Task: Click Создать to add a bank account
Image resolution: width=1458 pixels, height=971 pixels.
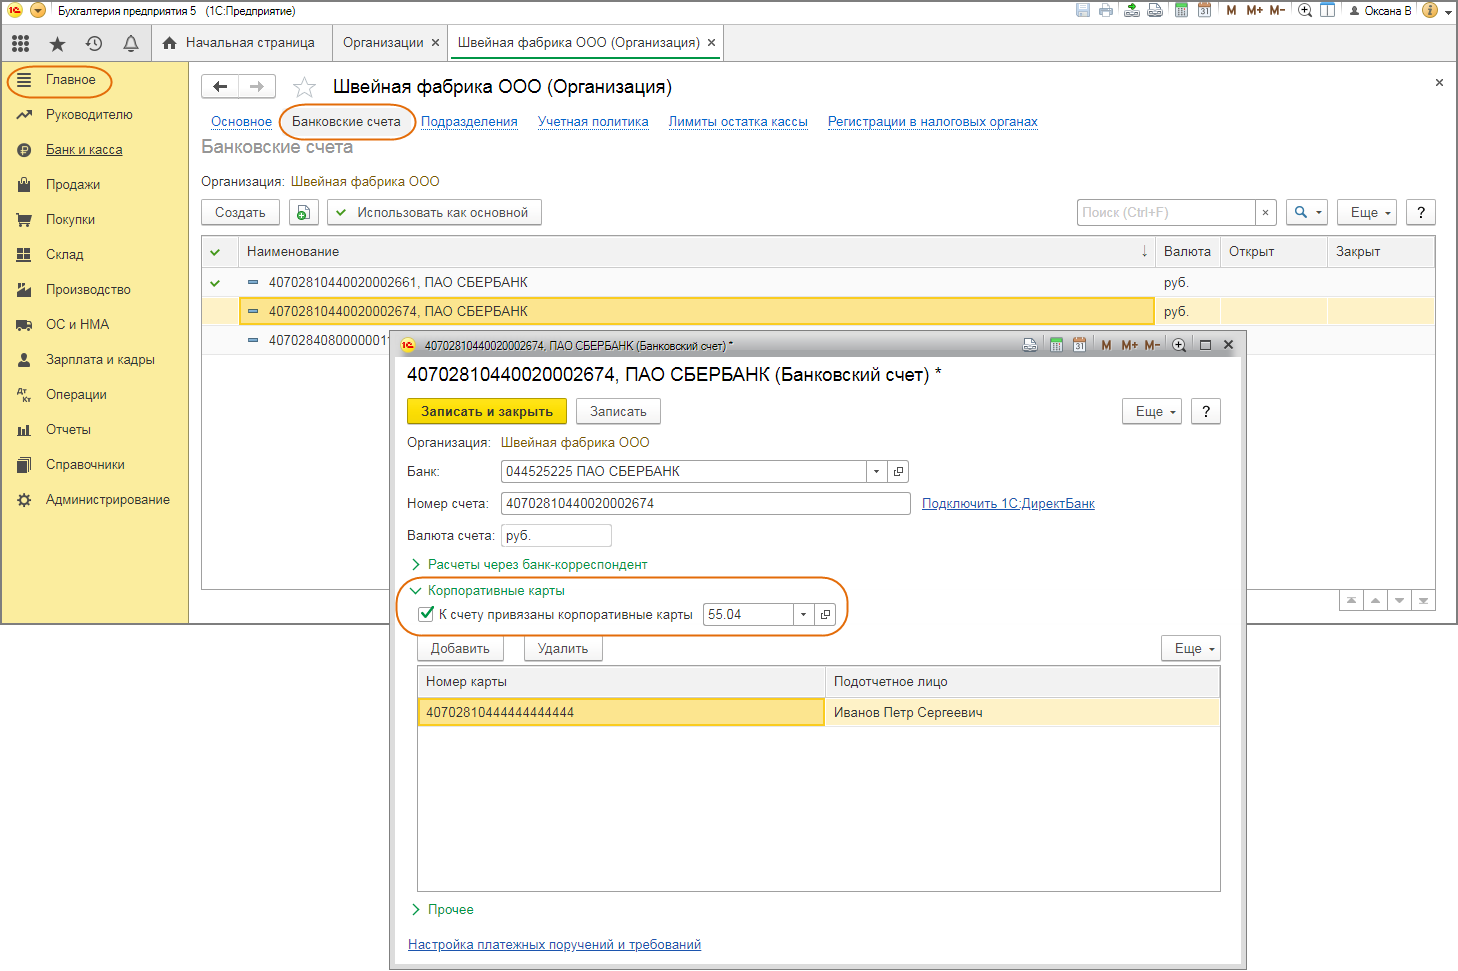Action: click(x=240, y=213)
